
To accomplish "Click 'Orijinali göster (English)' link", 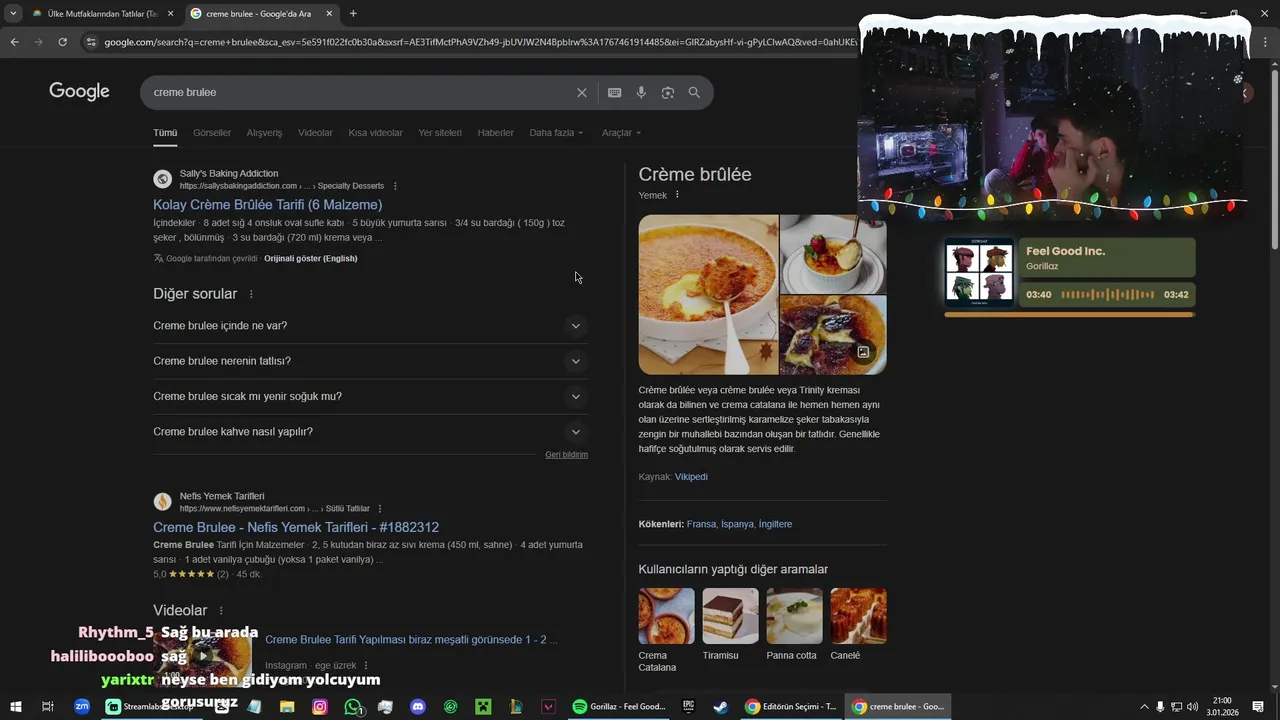I will pyautogui.click(x=310, y=259).
